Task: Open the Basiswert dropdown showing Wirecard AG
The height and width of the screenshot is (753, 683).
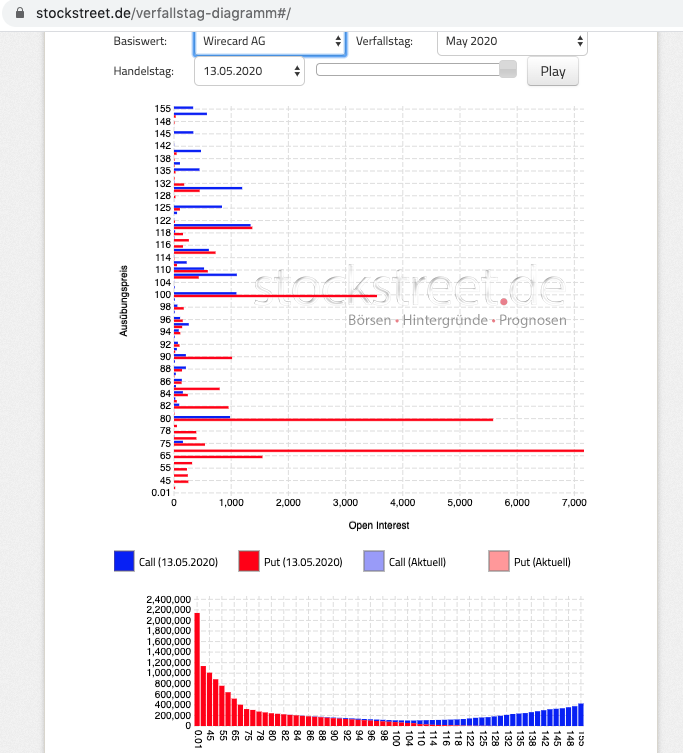Action: pyautogui.click(x=270, y=41)
